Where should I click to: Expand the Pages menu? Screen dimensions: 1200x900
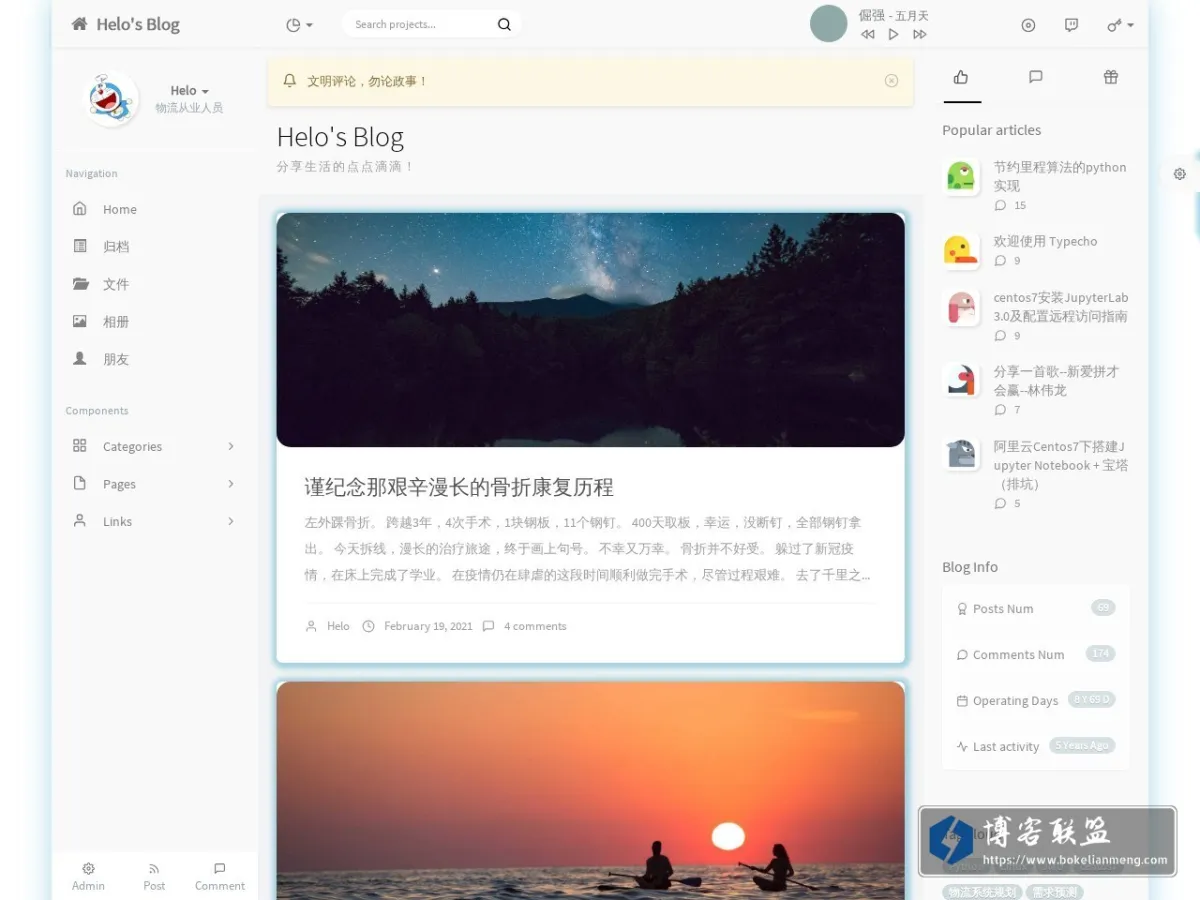pos(155,484)
